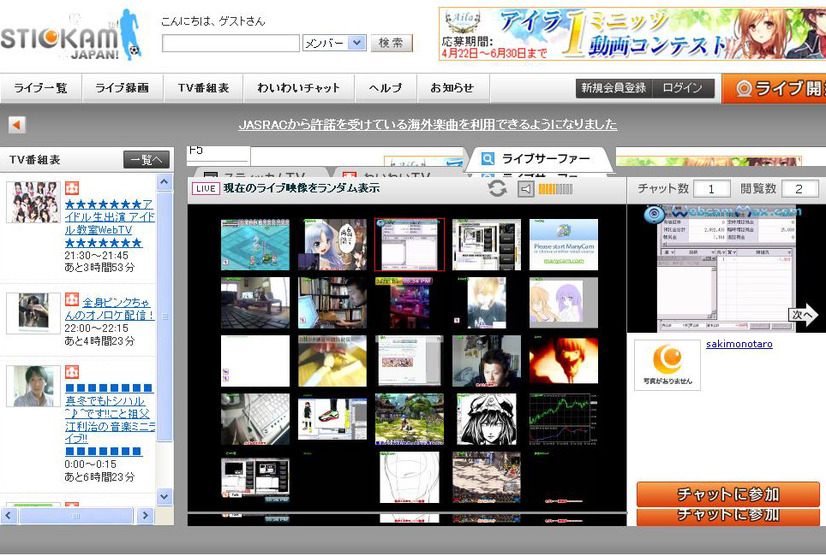Click the upper チャットに参加 button
Screen dimensions: 826x556
(728, 494)
